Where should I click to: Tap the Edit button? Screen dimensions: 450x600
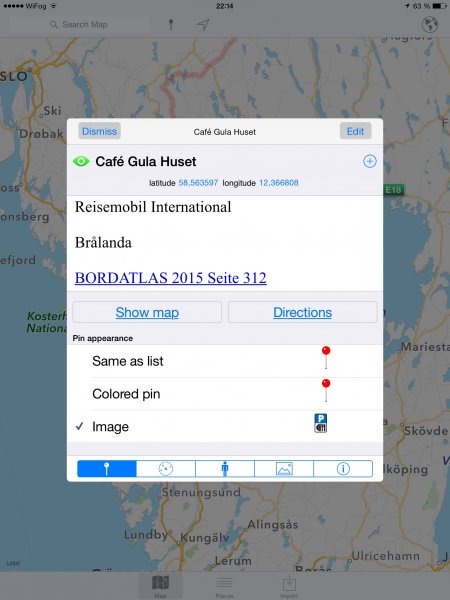tap(355, 131)
